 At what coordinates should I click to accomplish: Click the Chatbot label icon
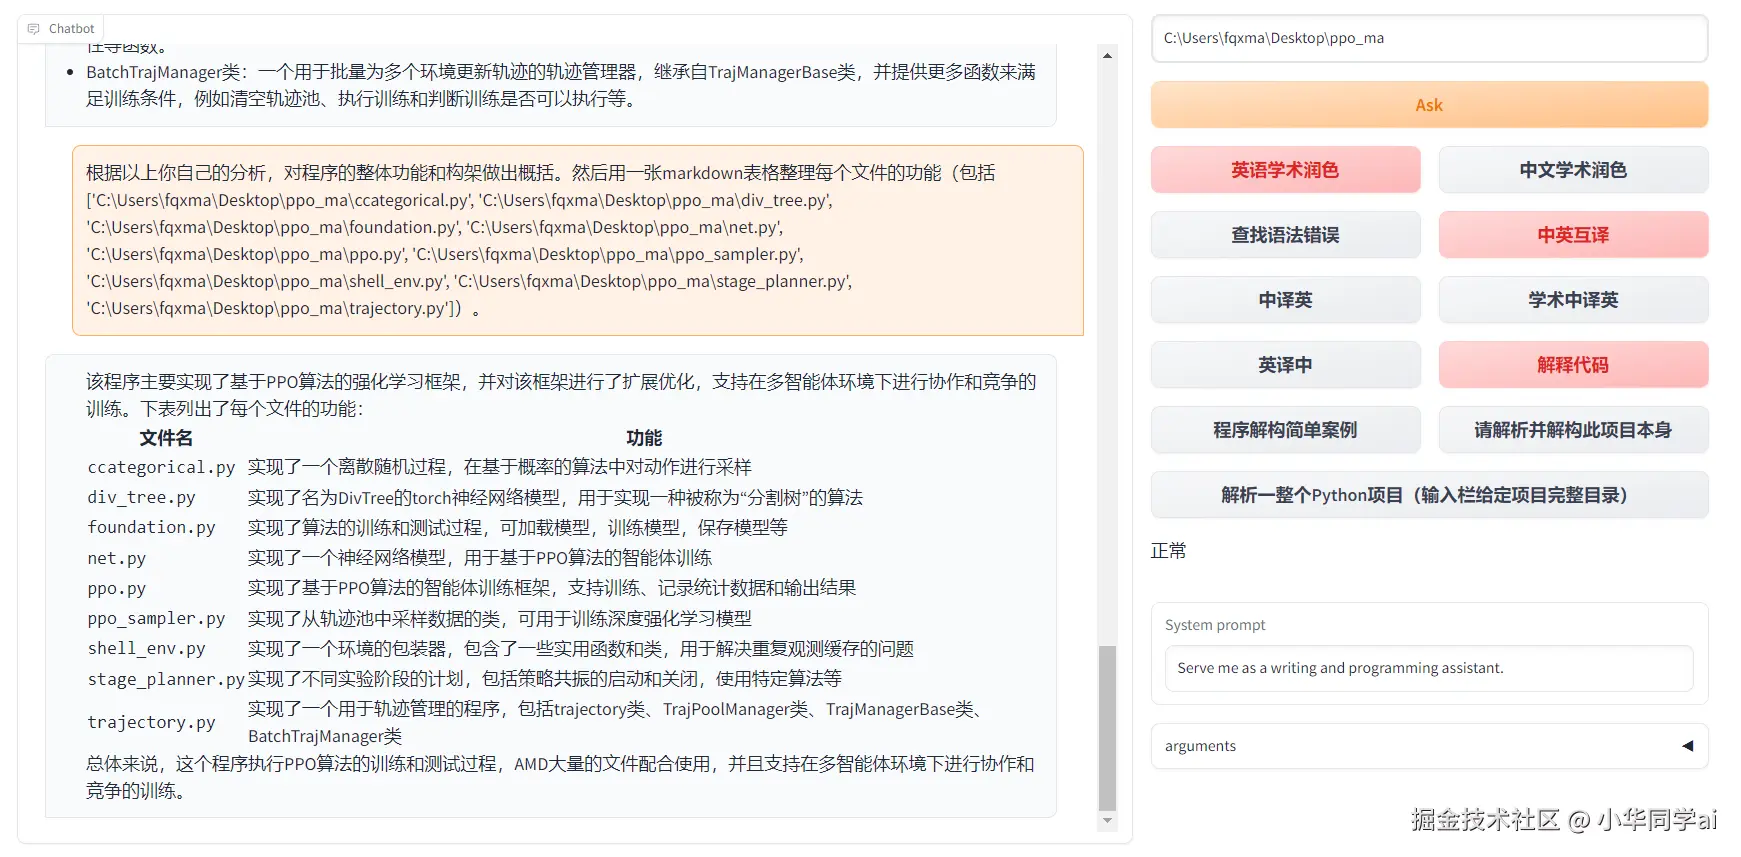tap(34, 29)
